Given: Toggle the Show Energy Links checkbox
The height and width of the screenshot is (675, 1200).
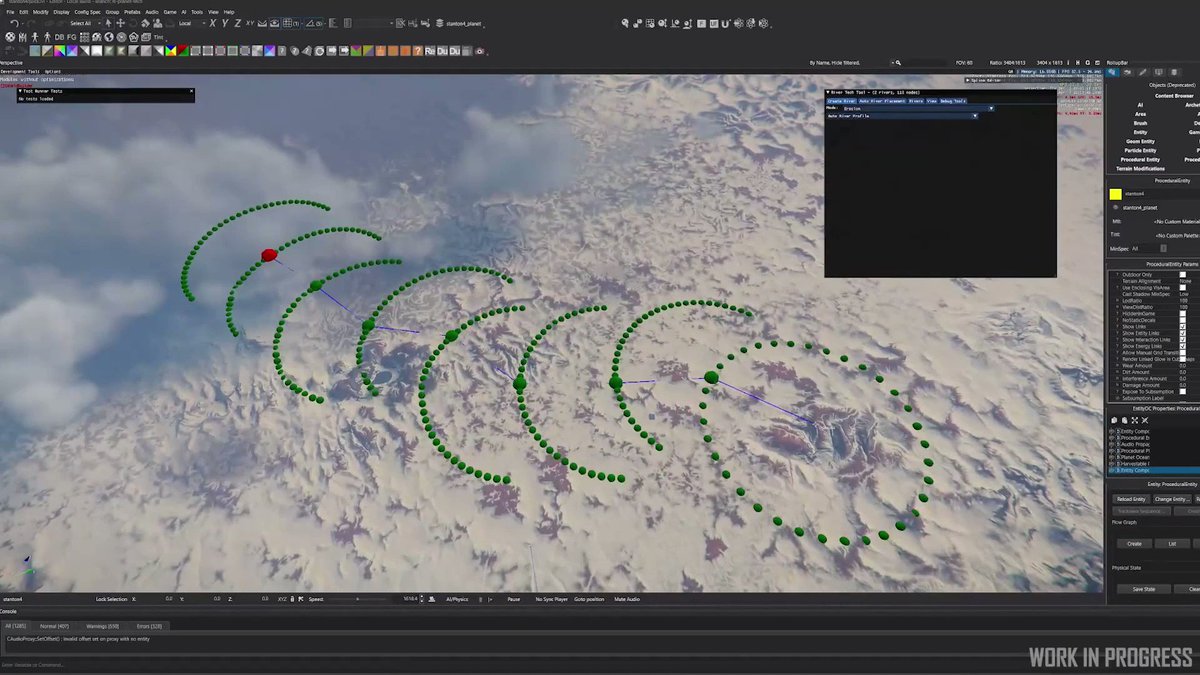Looking at the screenshot, I should click(1183, 346).
